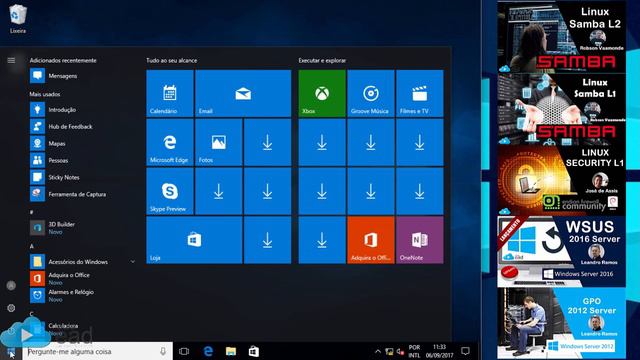Open Mensagens in recently added
Image resolution: width=640 pixels, height=360 pixels.
click(x=82, y=76)
